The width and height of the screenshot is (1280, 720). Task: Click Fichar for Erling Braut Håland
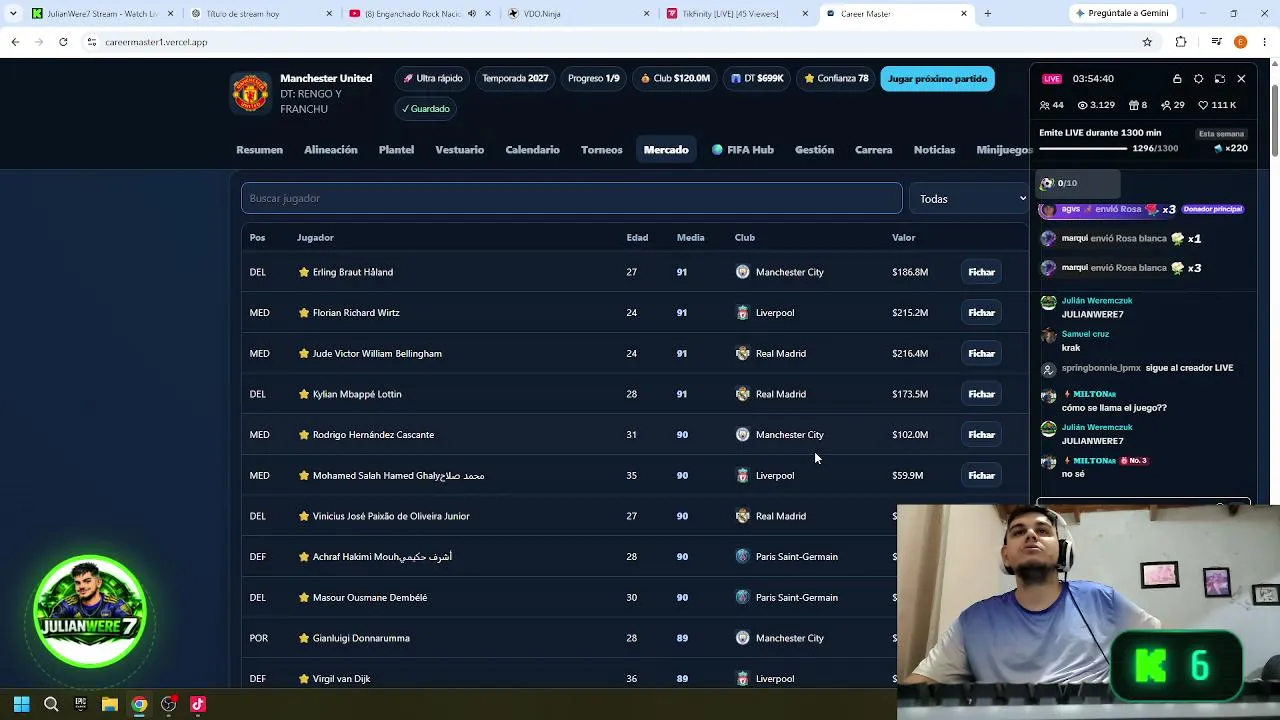pyautogui.click(x=981, y=272)
